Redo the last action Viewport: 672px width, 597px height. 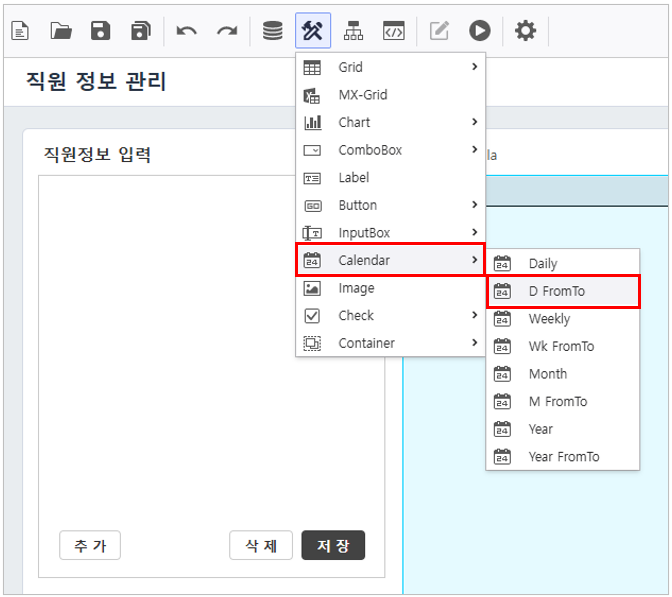tap(227, 31)
